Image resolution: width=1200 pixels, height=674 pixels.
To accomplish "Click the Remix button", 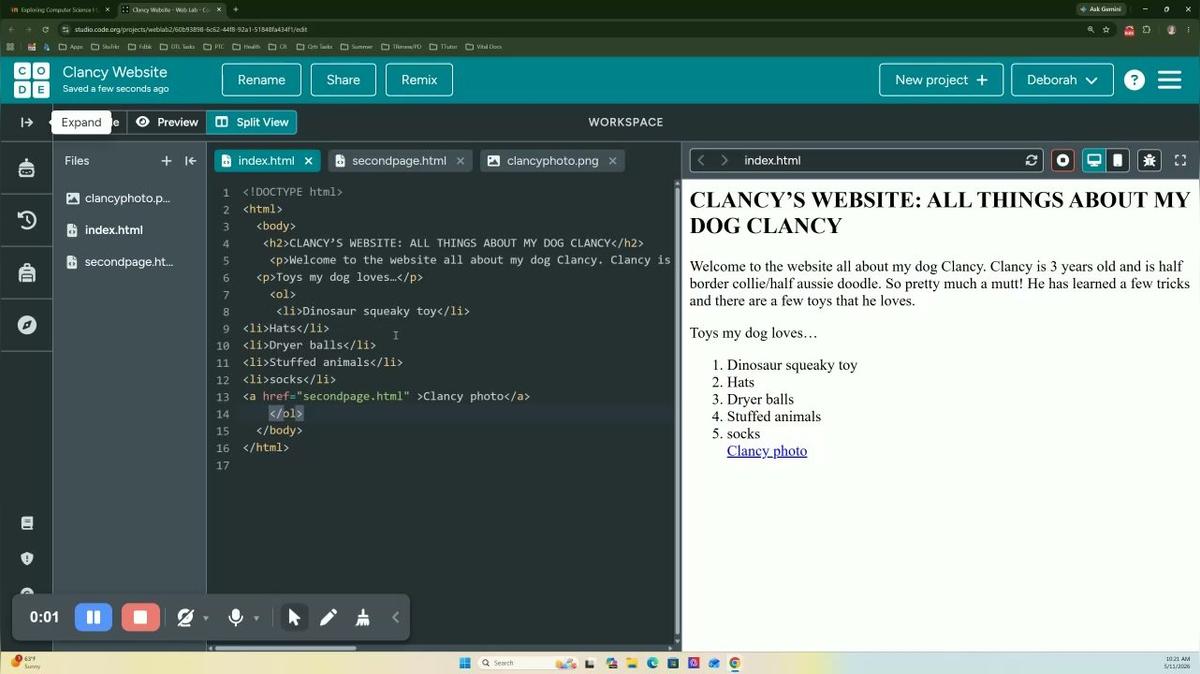I will point(419,80).
